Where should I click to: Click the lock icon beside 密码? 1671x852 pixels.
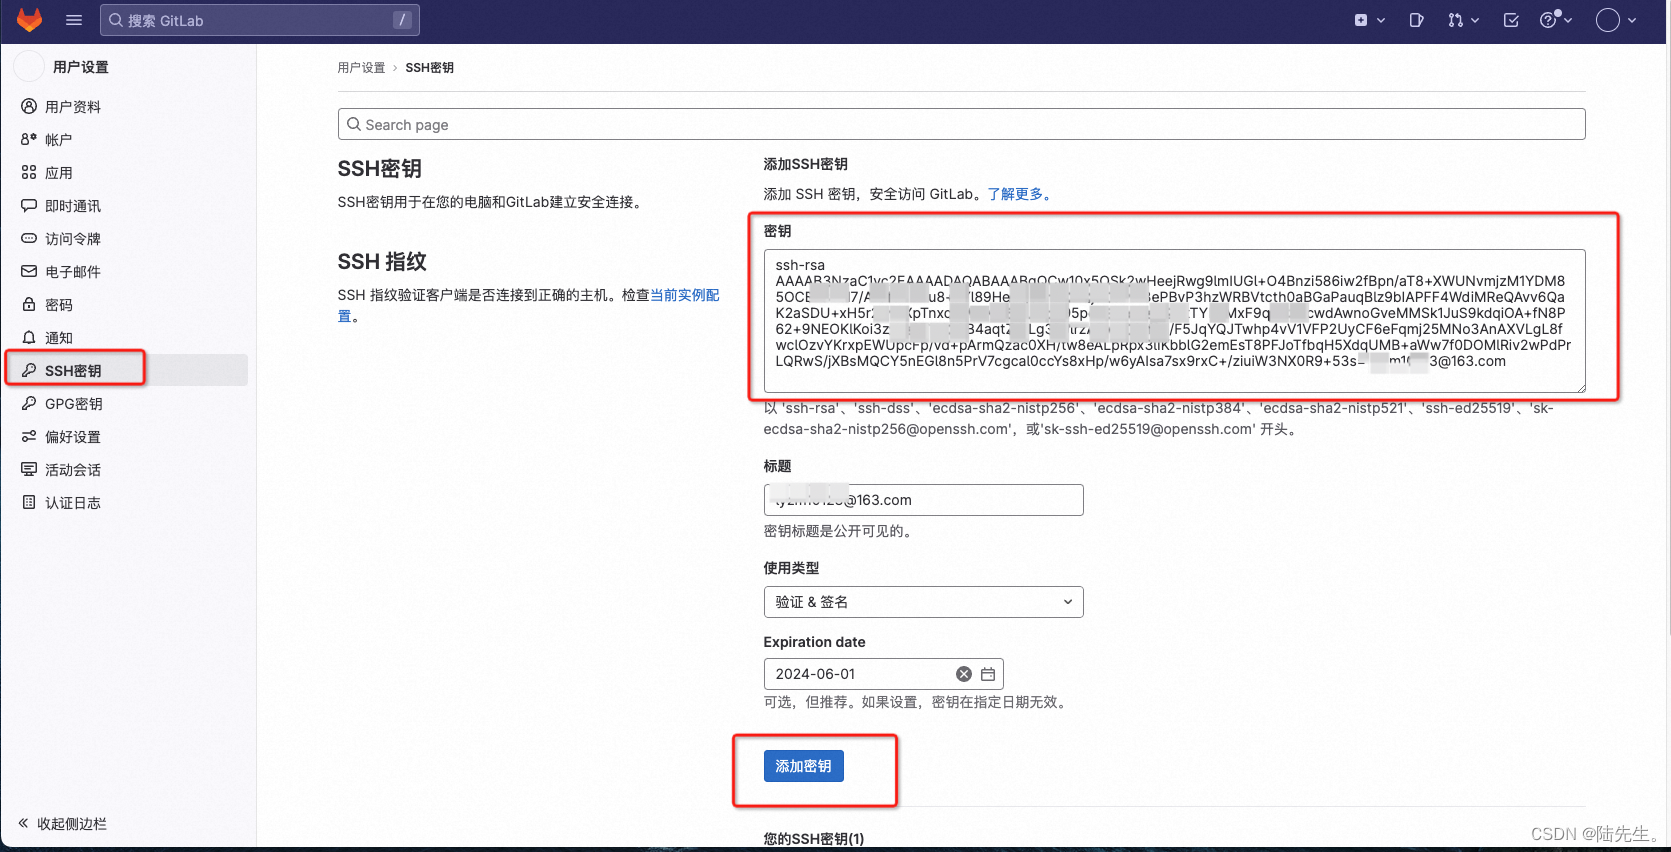coord(29,304)
